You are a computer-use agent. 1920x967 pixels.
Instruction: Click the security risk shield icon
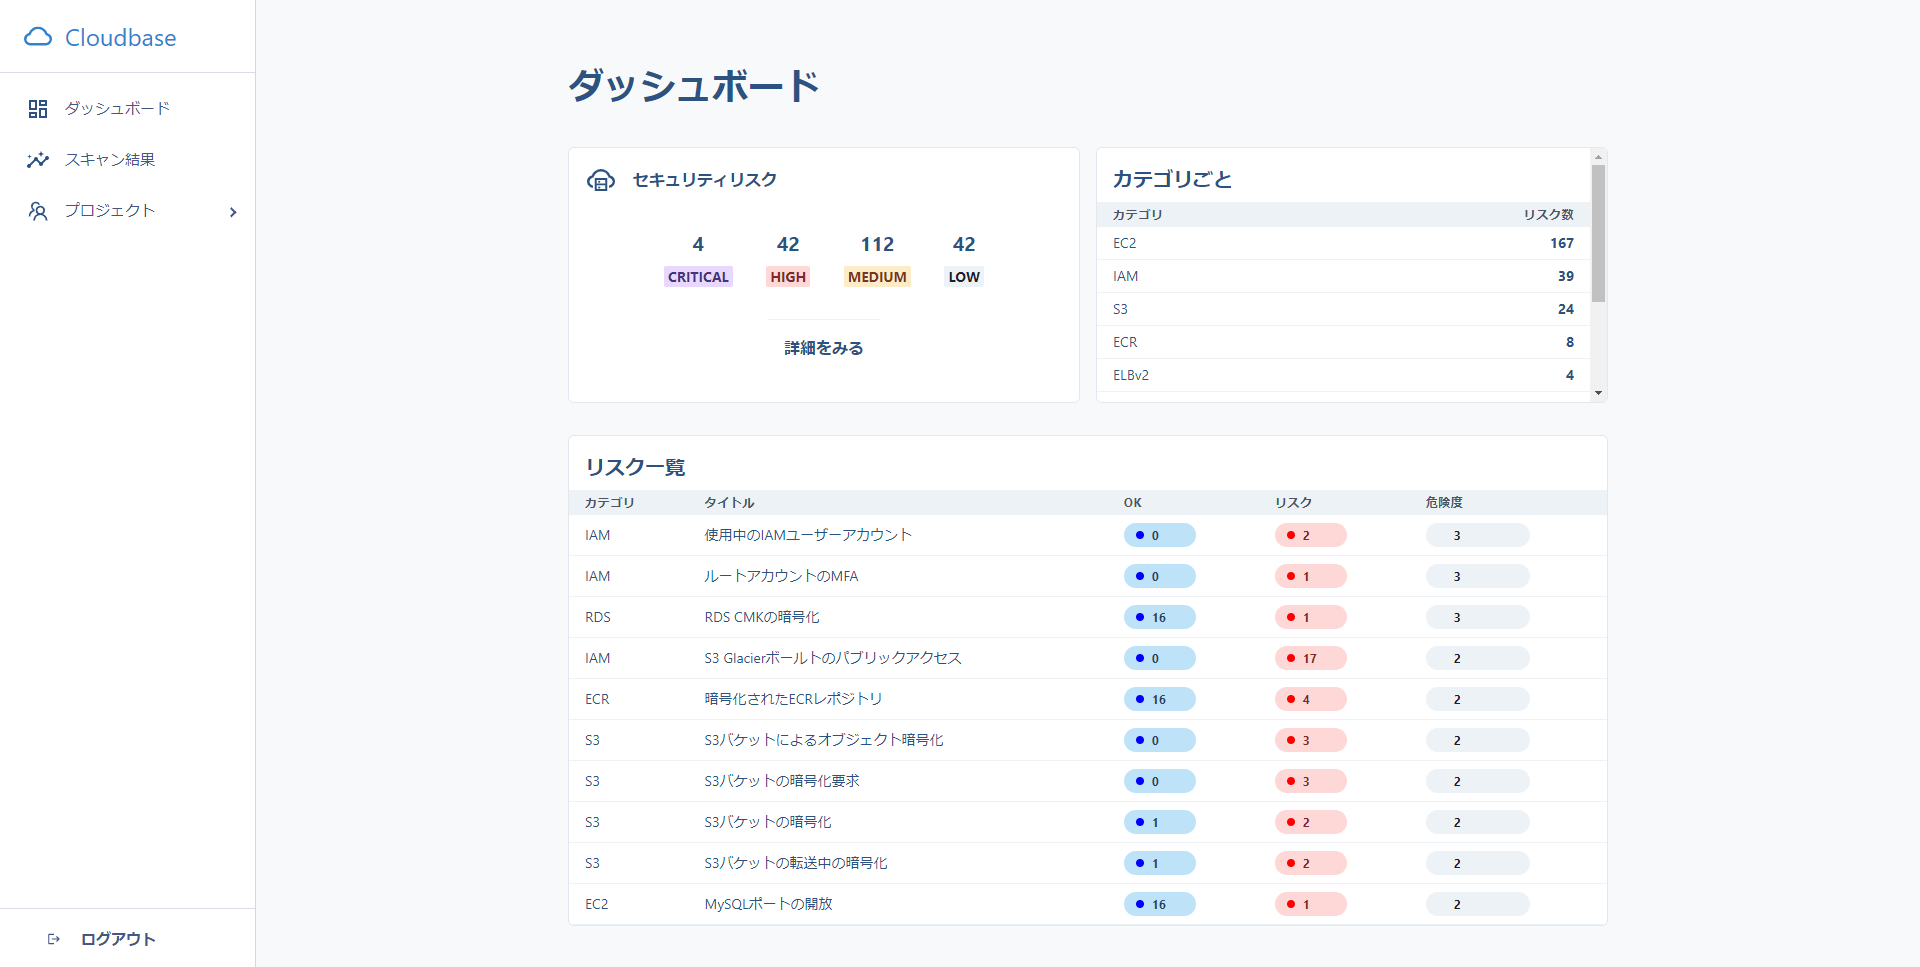coord(601,180)
